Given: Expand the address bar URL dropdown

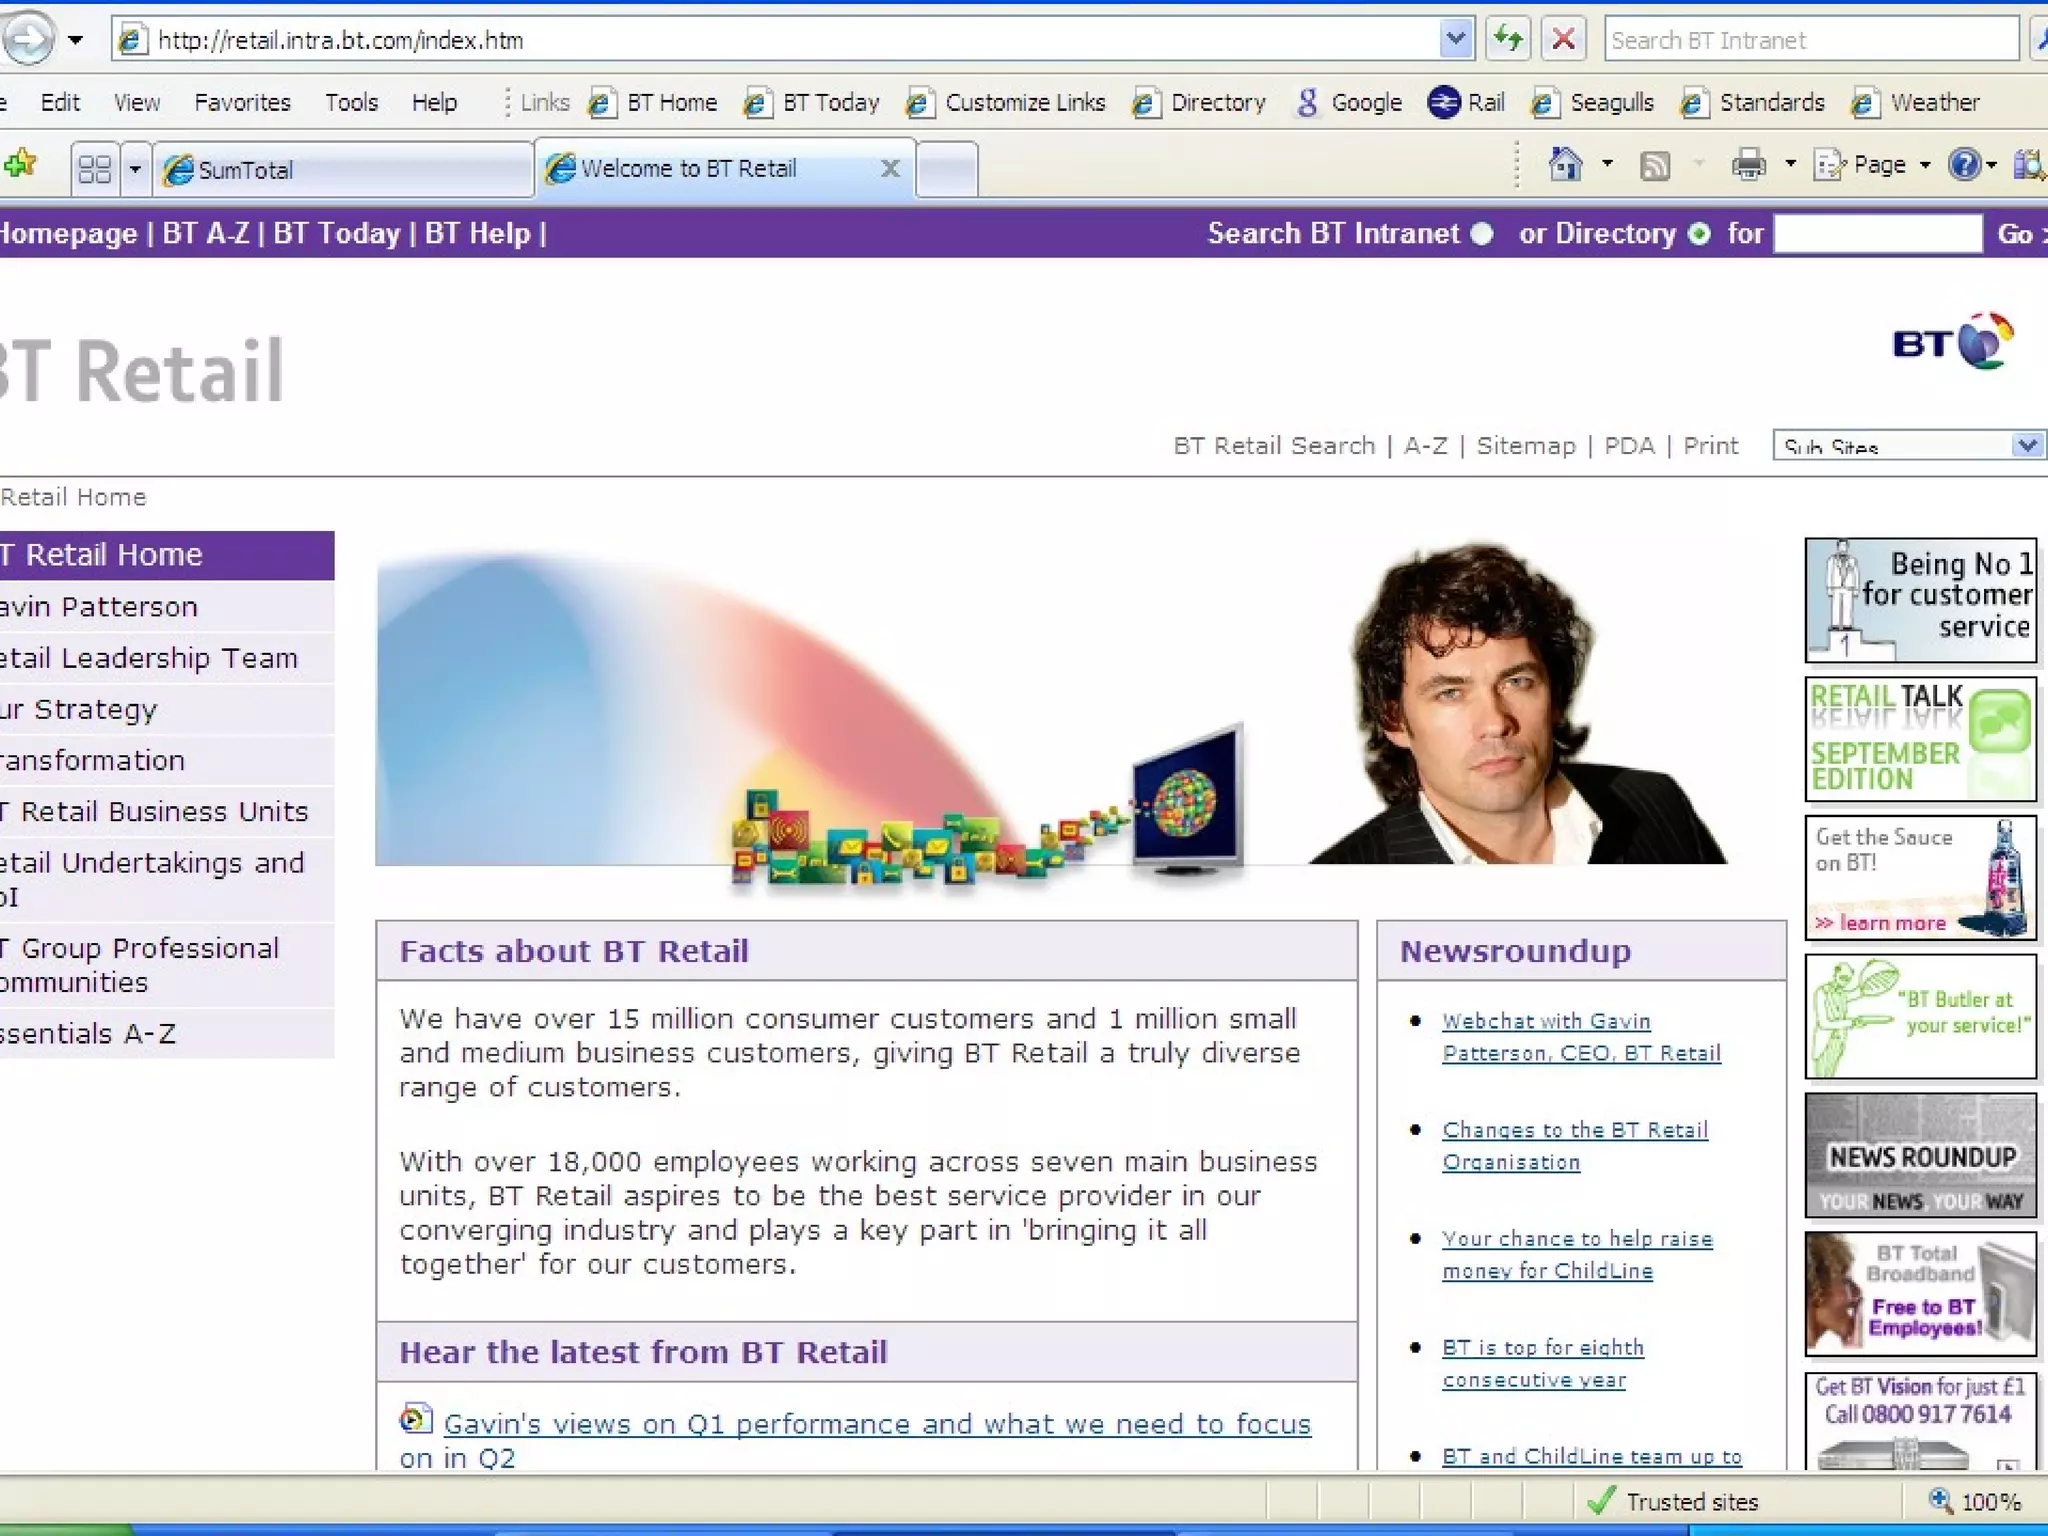Looking at the screenshot, I should click(x=1456, y=40).
